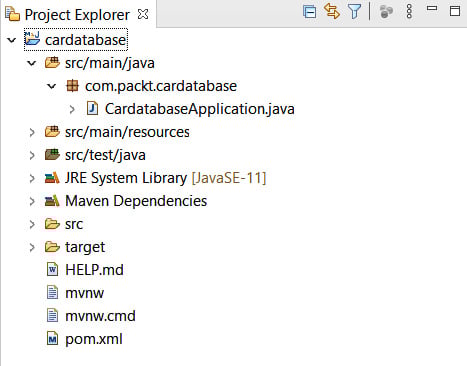
Task: Select the mvnw.cmd file
Action: click(x=100, y=316)
